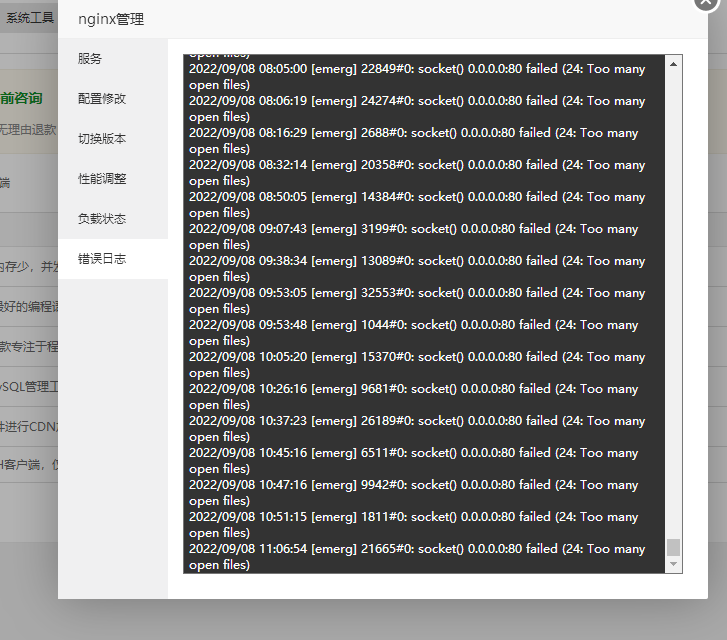Open the 切换版本 tab
Screen dimensions: 727x640
tap(113, 139)
